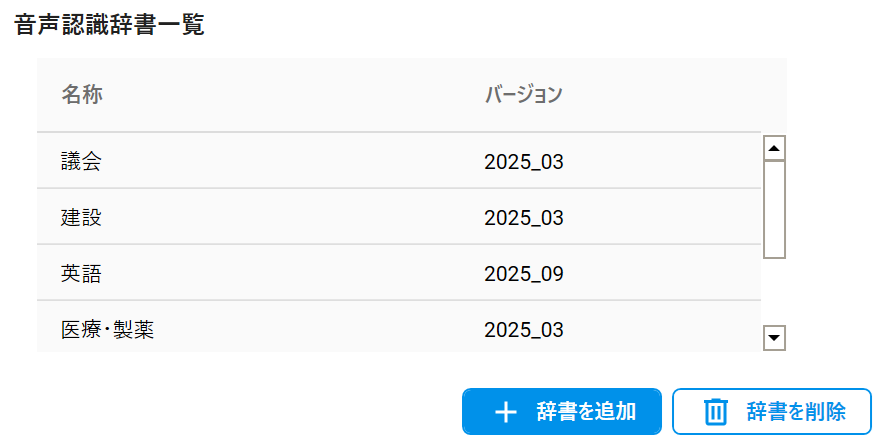The width and height of the screenshot is (881, 445).
Task: Click the 名称 column header
Action: click(82, 95)
